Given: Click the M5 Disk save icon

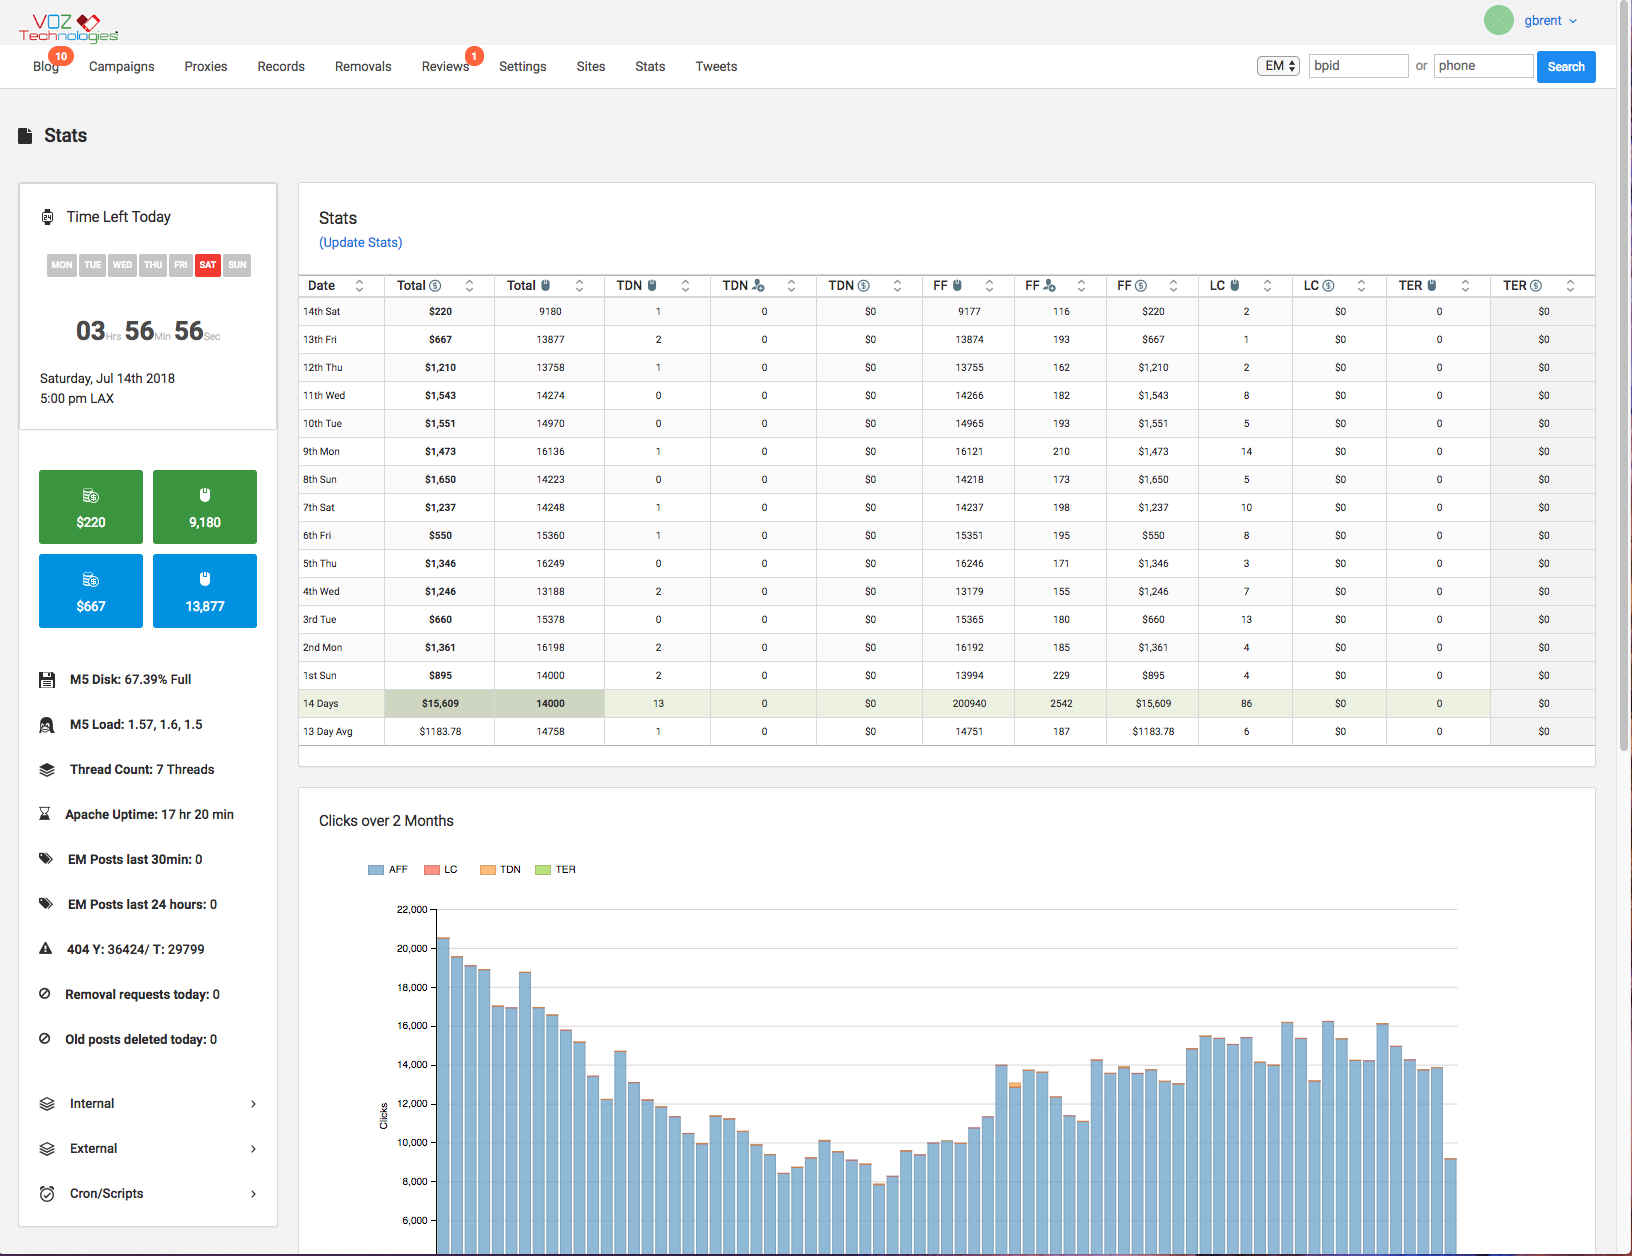Looking at the screenshot, I should tap(46, 680).
